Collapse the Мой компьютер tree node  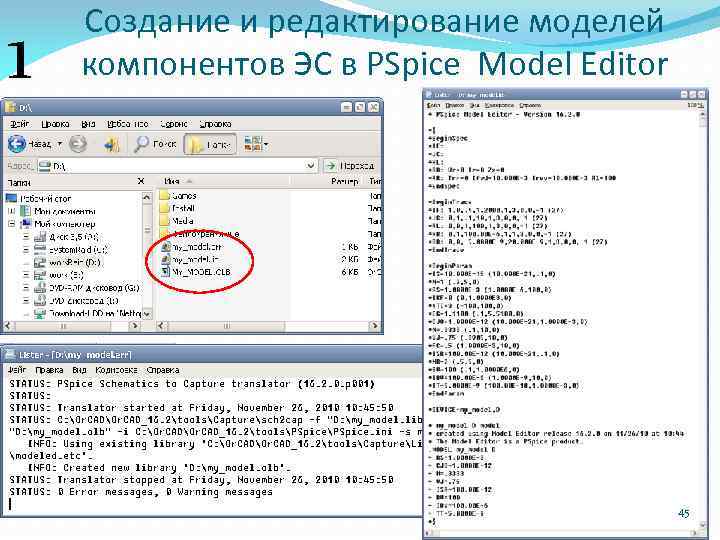coord(11,224)
